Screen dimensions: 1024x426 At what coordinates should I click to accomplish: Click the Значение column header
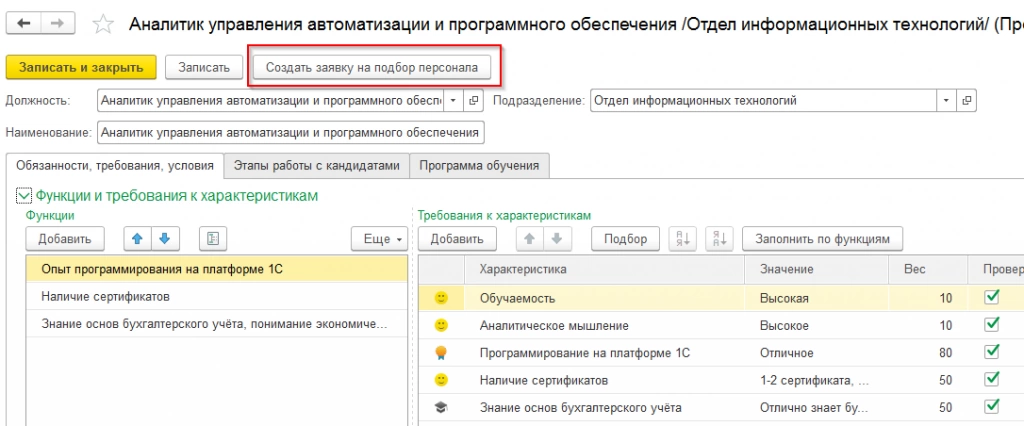coord(816,269)
